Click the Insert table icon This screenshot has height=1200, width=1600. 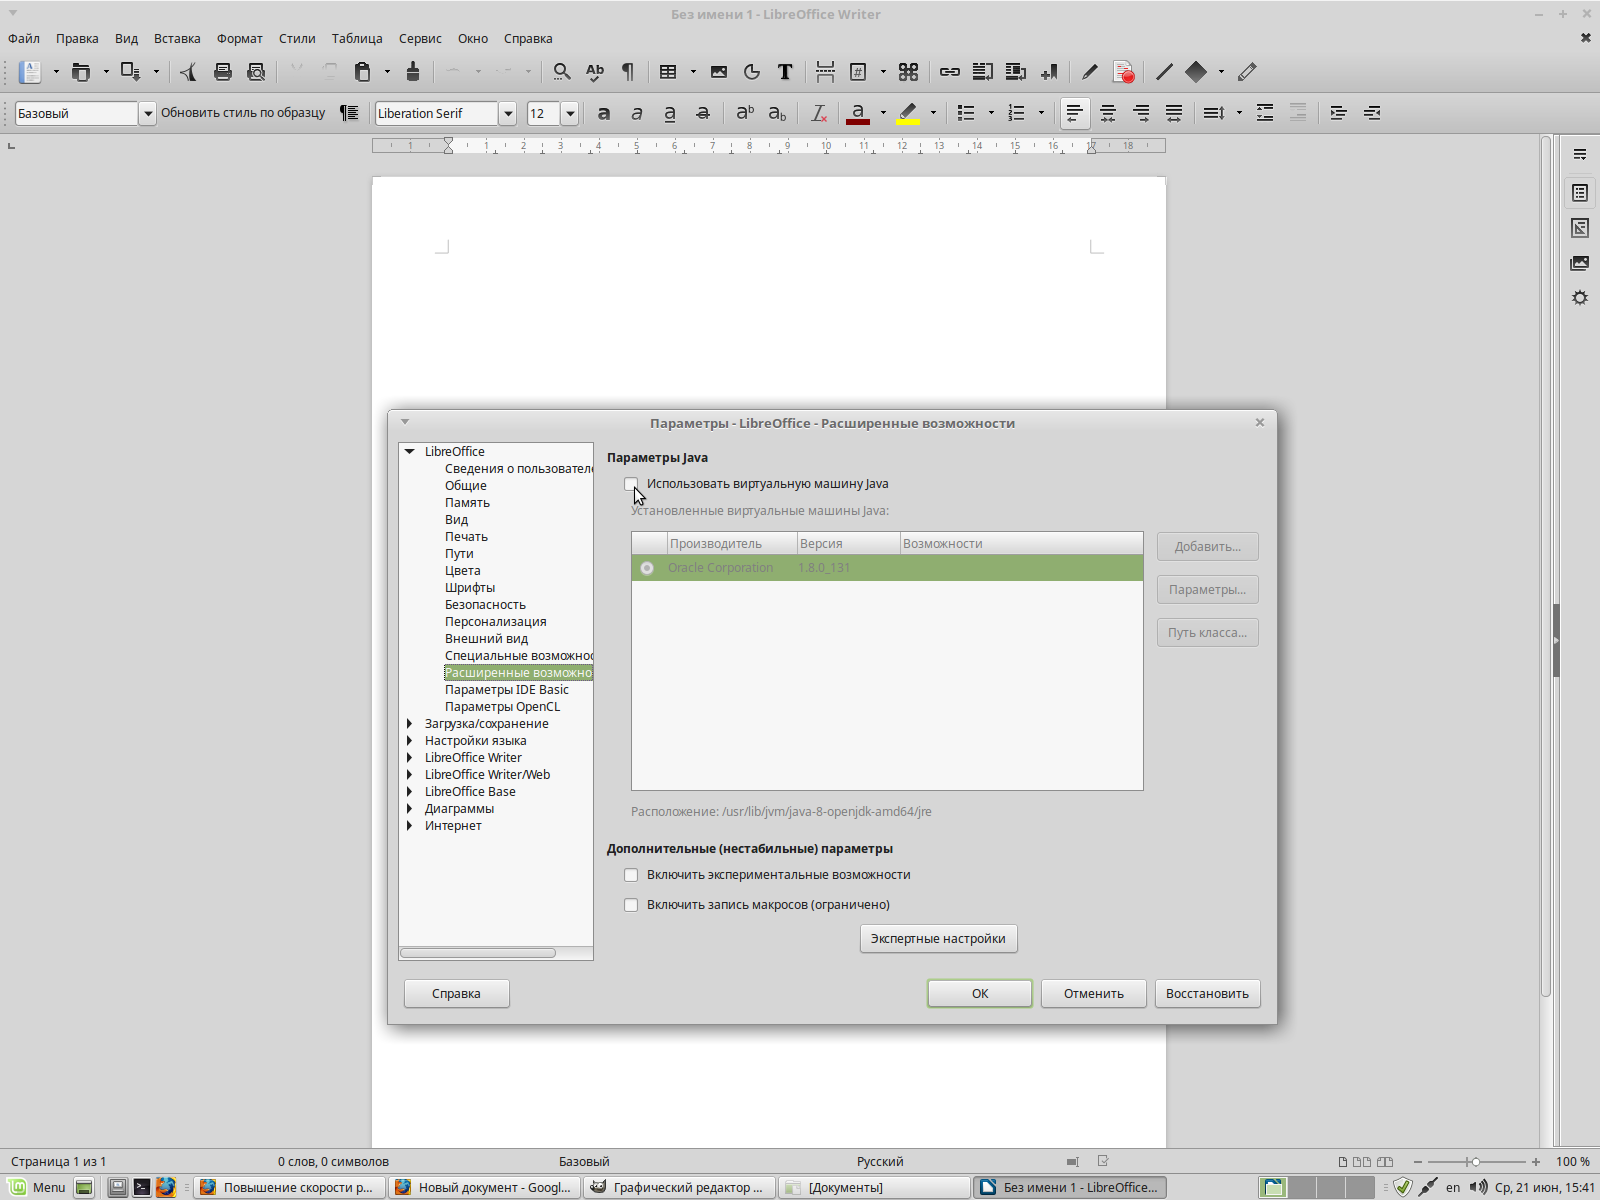point(668,72)
